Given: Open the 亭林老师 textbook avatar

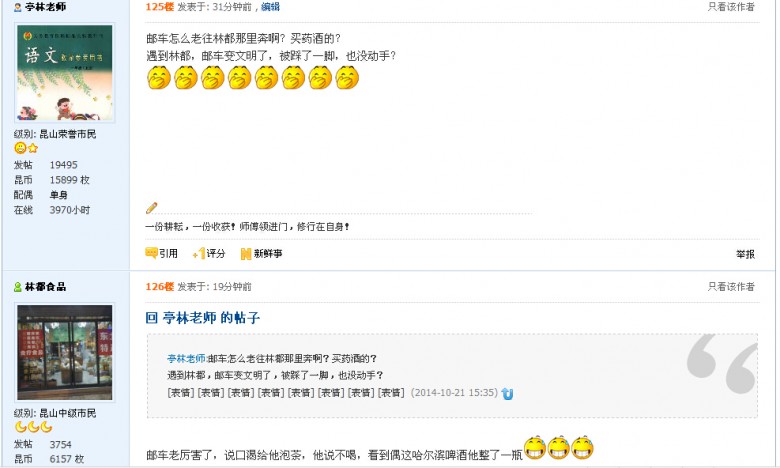Looking at the screenshot, I should tap(65, 73).
